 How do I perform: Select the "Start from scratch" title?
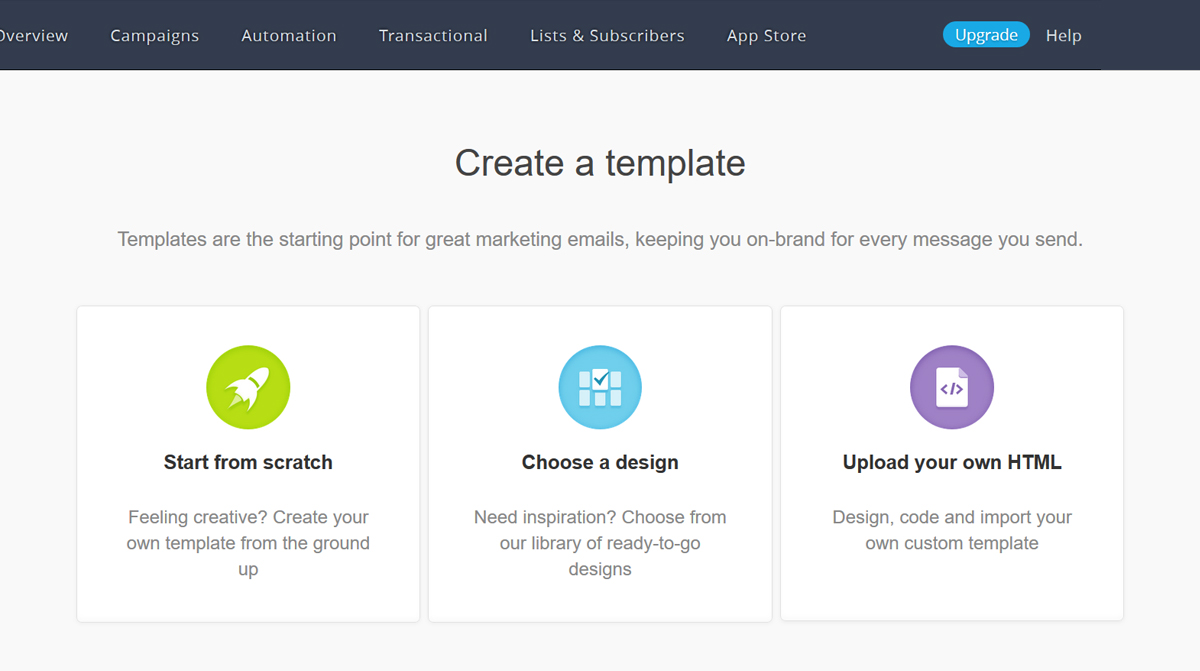tap(248, 462)
